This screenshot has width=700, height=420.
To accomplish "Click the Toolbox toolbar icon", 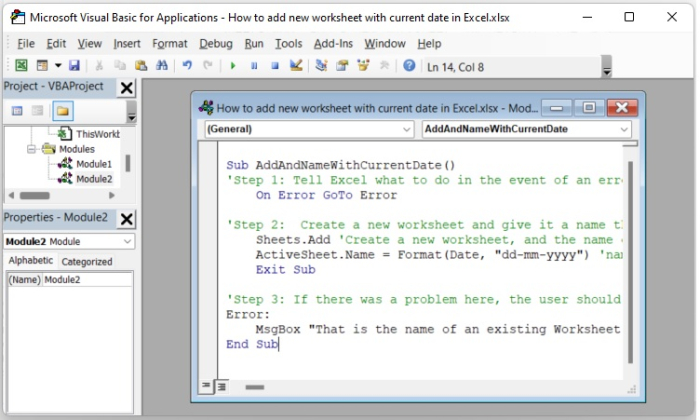I will coord(384,66).
